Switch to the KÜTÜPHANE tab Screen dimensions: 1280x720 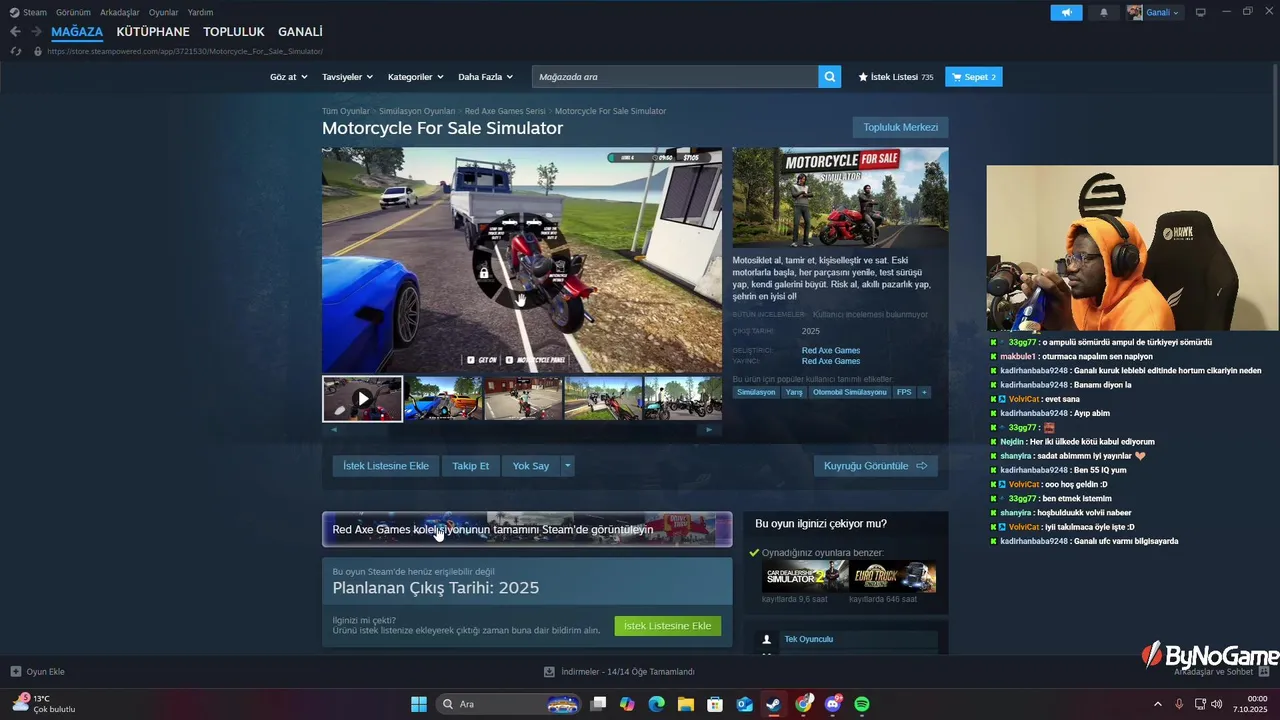coord(153,32)
